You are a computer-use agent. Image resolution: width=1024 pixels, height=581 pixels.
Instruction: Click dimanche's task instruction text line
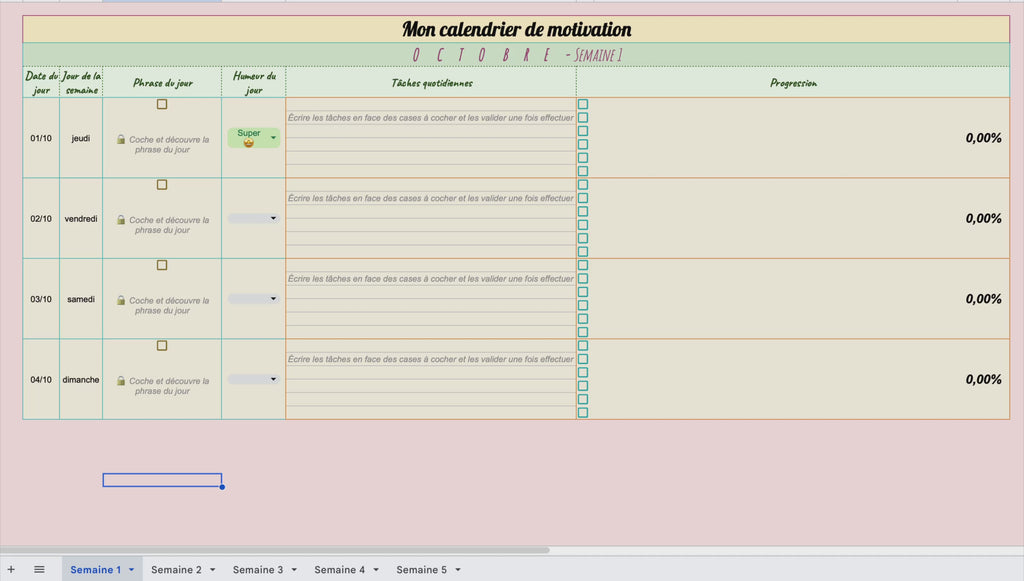click(x=430, y=359)
